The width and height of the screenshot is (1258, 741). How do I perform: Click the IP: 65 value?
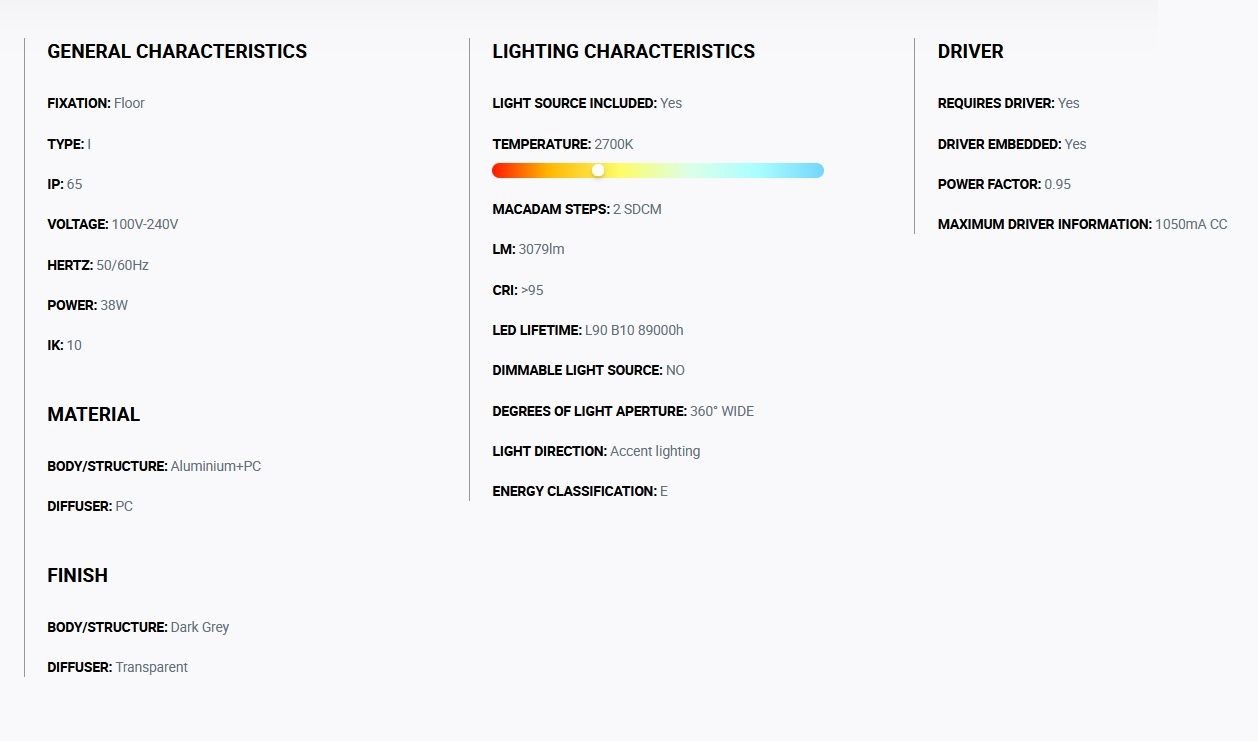click(x=75, y=184)
